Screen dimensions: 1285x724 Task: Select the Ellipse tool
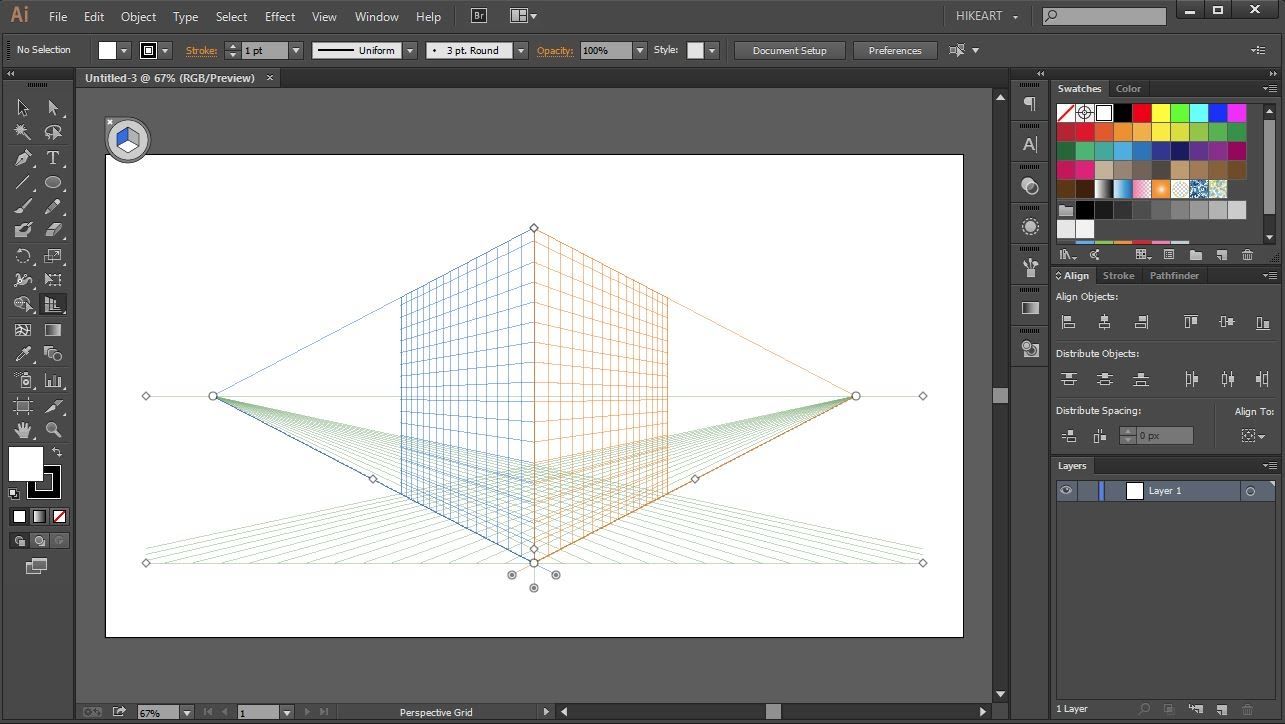53,183
